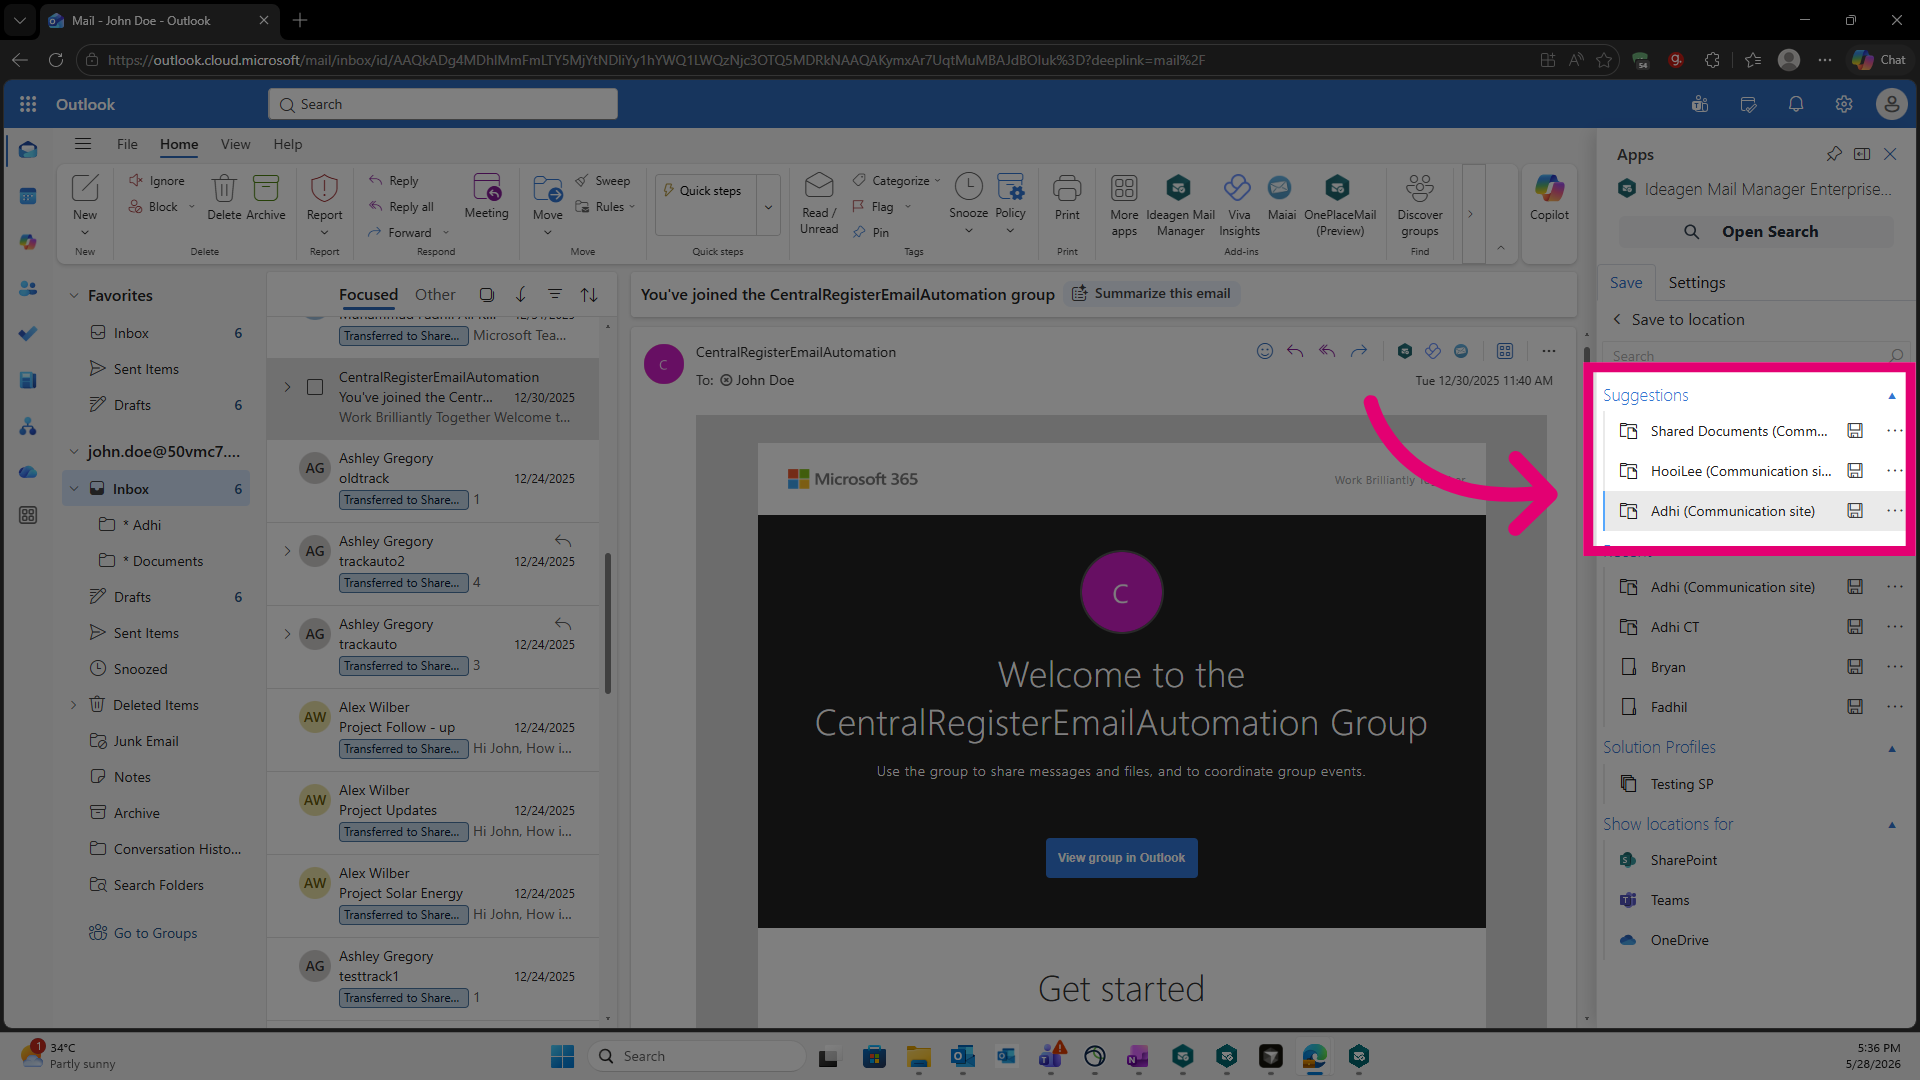Switch to the View ribbon tab
The image size is (1920, 1080).
pos(236,144)
